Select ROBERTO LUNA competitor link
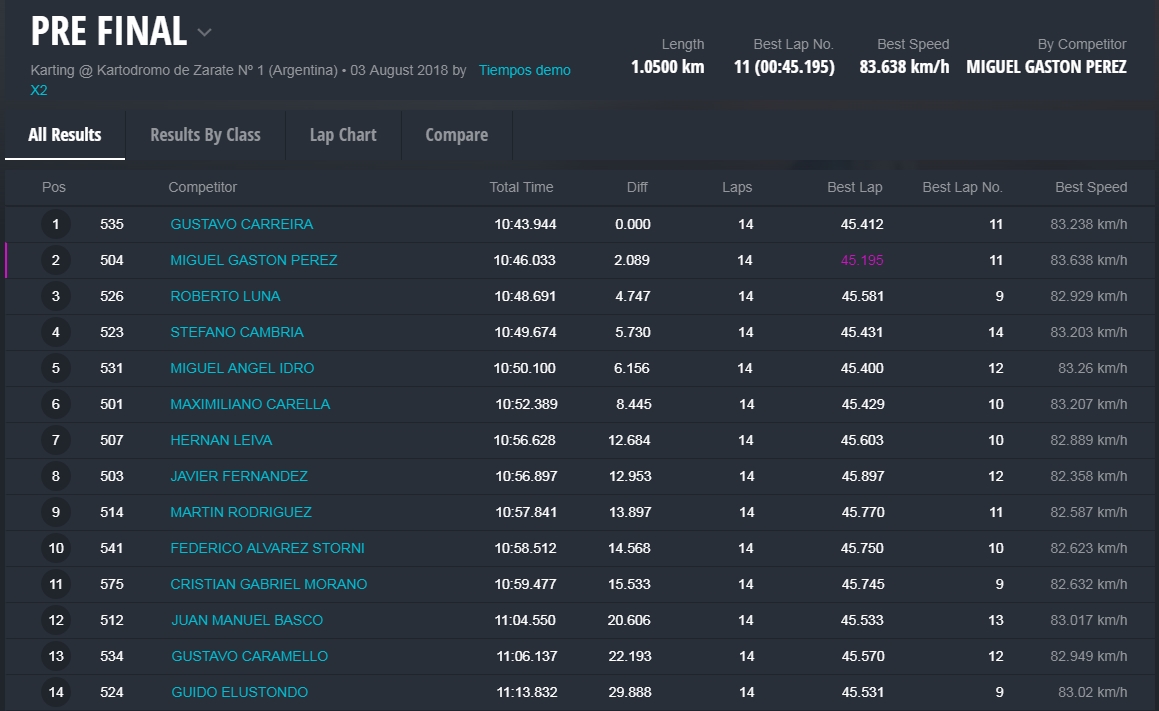 pyautogui.click(x=225, y=296)
